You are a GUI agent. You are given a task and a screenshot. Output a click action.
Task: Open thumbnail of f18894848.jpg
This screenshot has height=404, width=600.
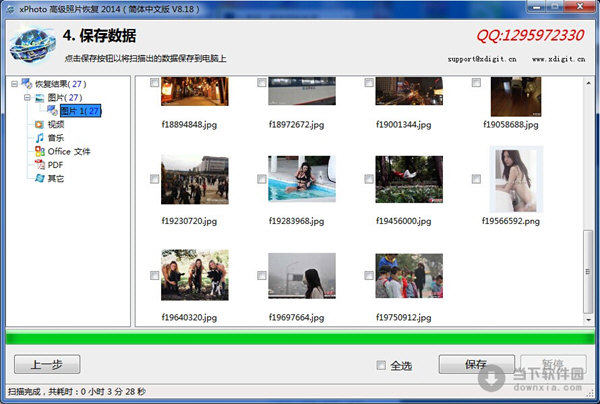click(x=195, y=91)
